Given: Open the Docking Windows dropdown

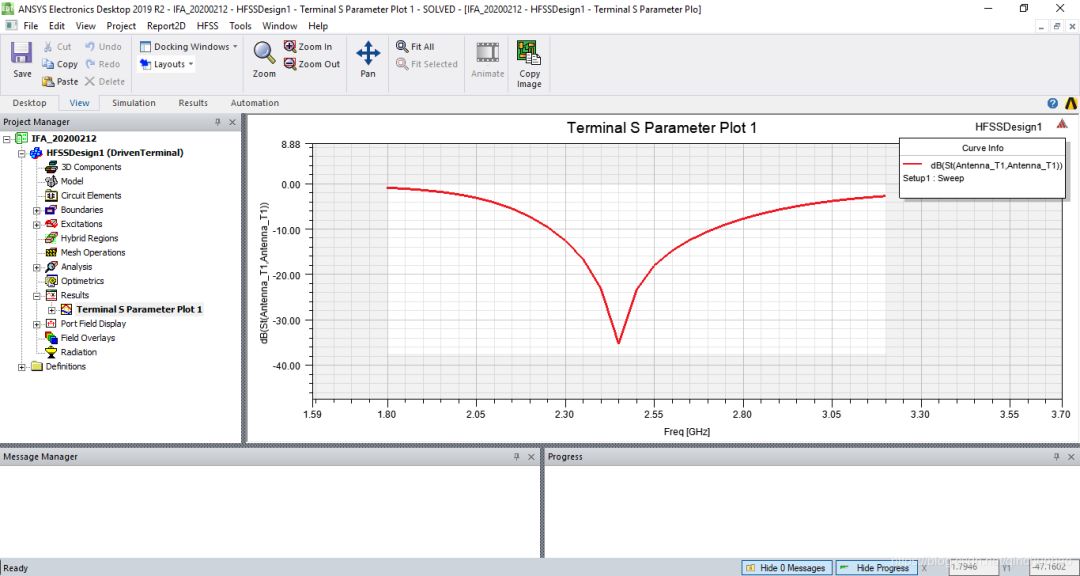Looking at the screenshot, I should coord(188,47).
